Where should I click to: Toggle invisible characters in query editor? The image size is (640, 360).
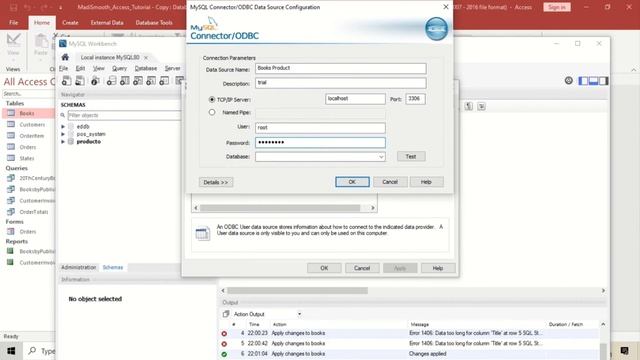[x=469, y=106]
